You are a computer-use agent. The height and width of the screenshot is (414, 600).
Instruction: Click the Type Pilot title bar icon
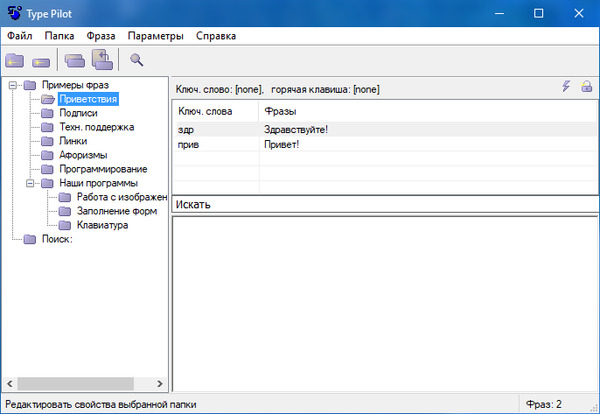click(x=13, y=13)
